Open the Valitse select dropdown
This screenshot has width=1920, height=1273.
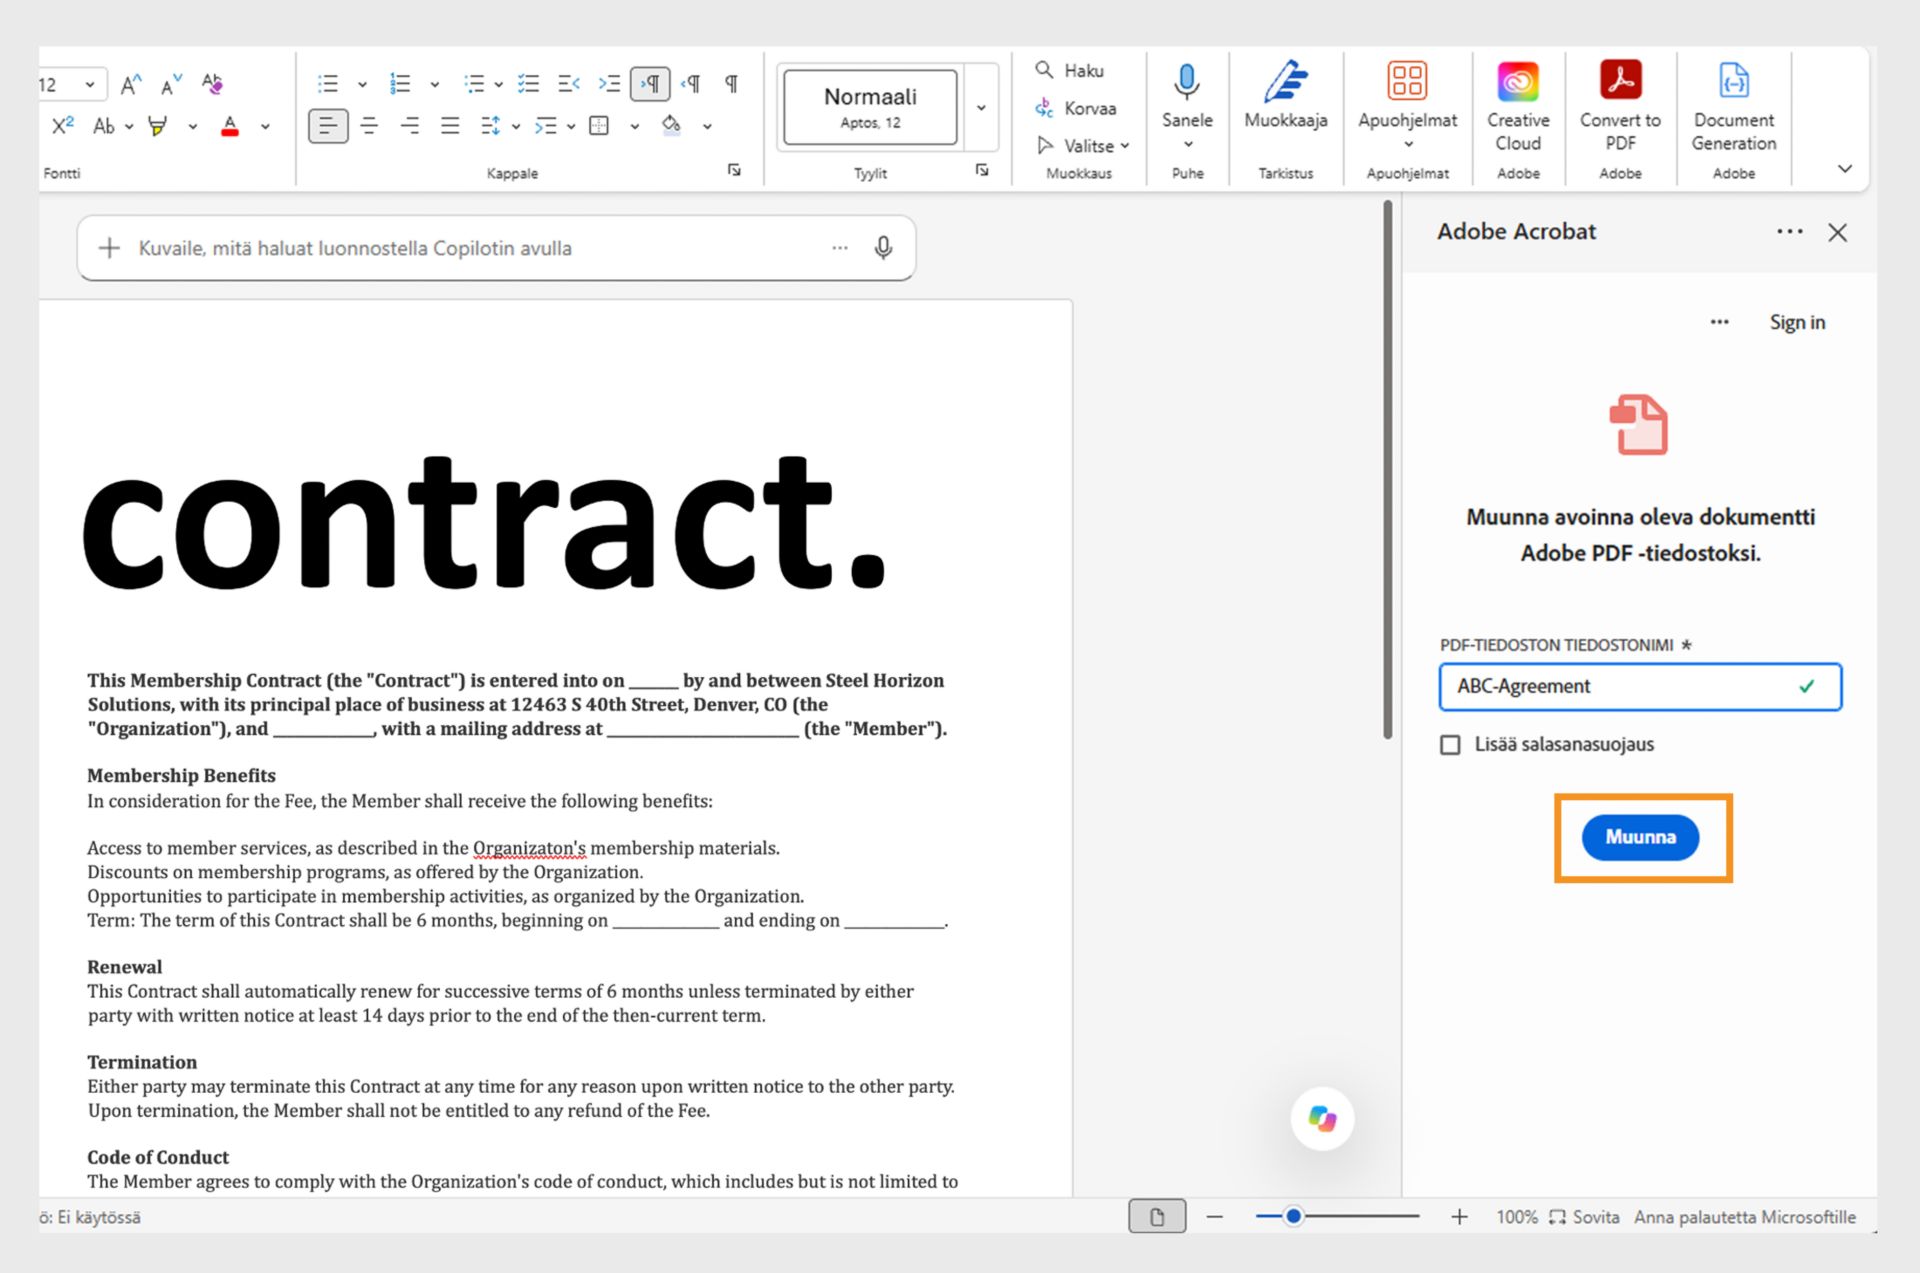(1084, 146)
